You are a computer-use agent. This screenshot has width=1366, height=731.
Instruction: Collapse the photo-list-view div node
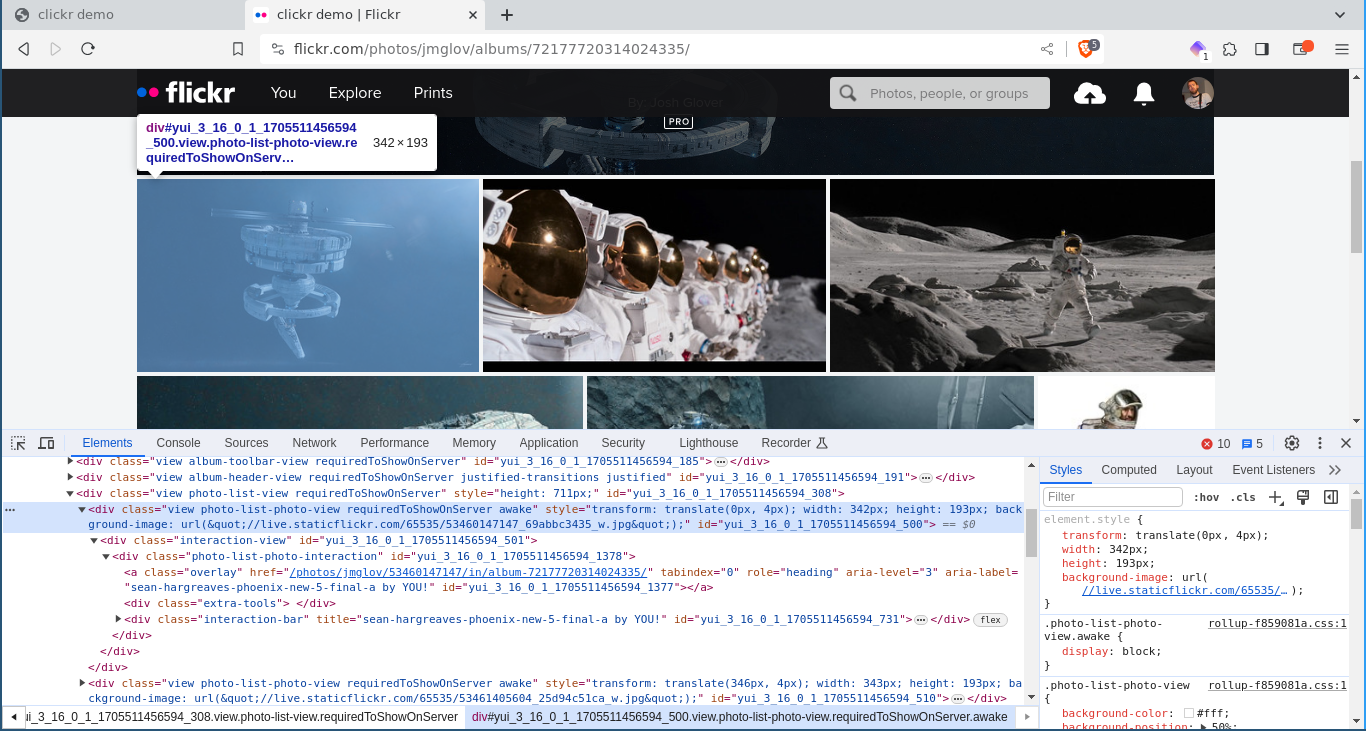coord(70,493)
